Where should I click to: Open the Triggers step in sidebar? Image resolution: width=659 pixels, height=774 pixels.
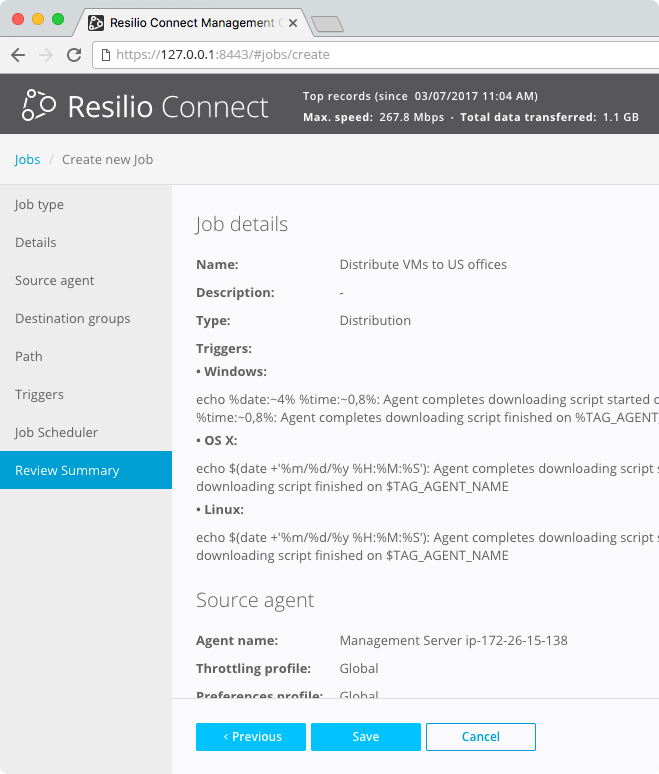point(86,394)
